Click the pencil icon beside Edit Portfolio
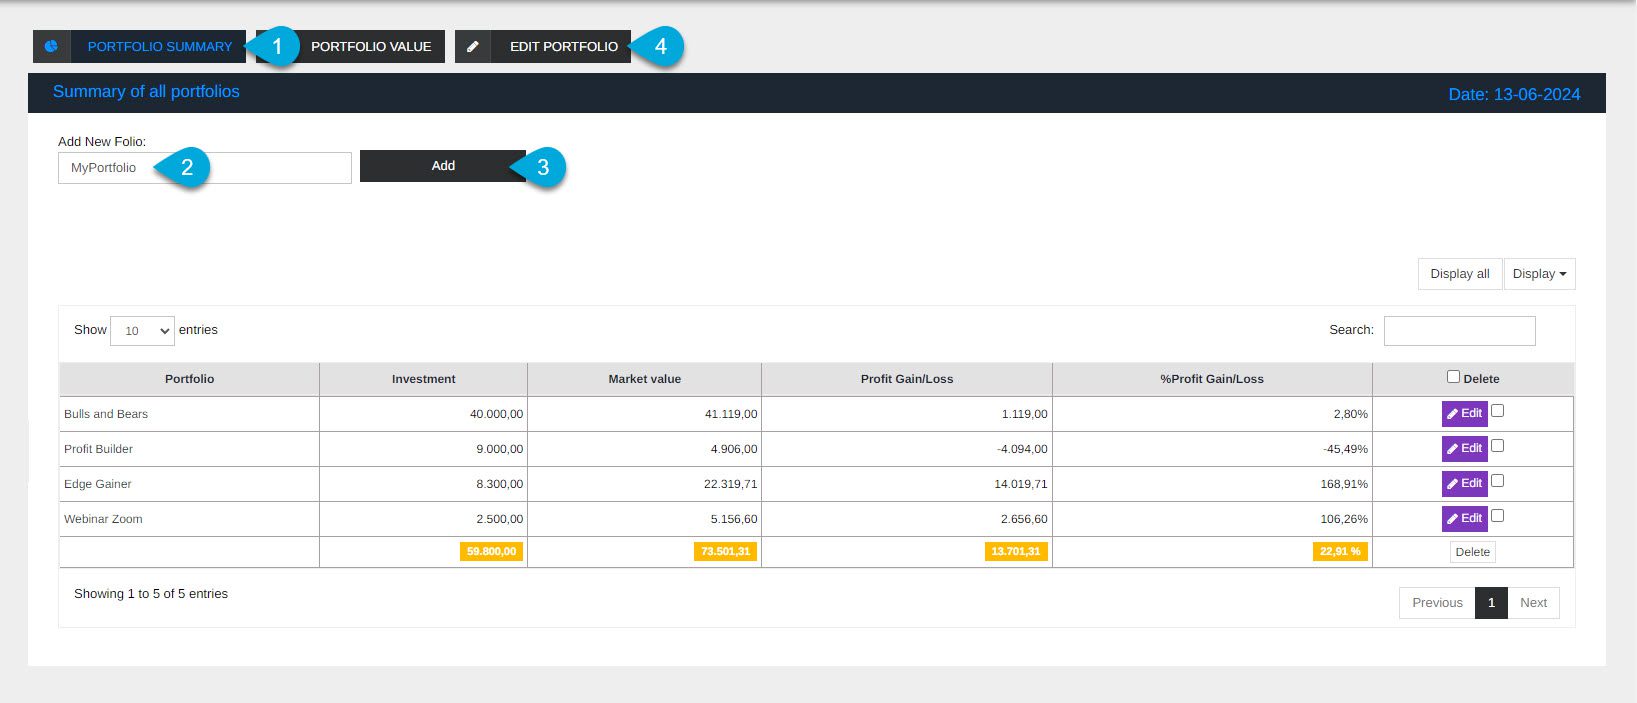This screenshot has height=703, width=1637. point(473,47)
